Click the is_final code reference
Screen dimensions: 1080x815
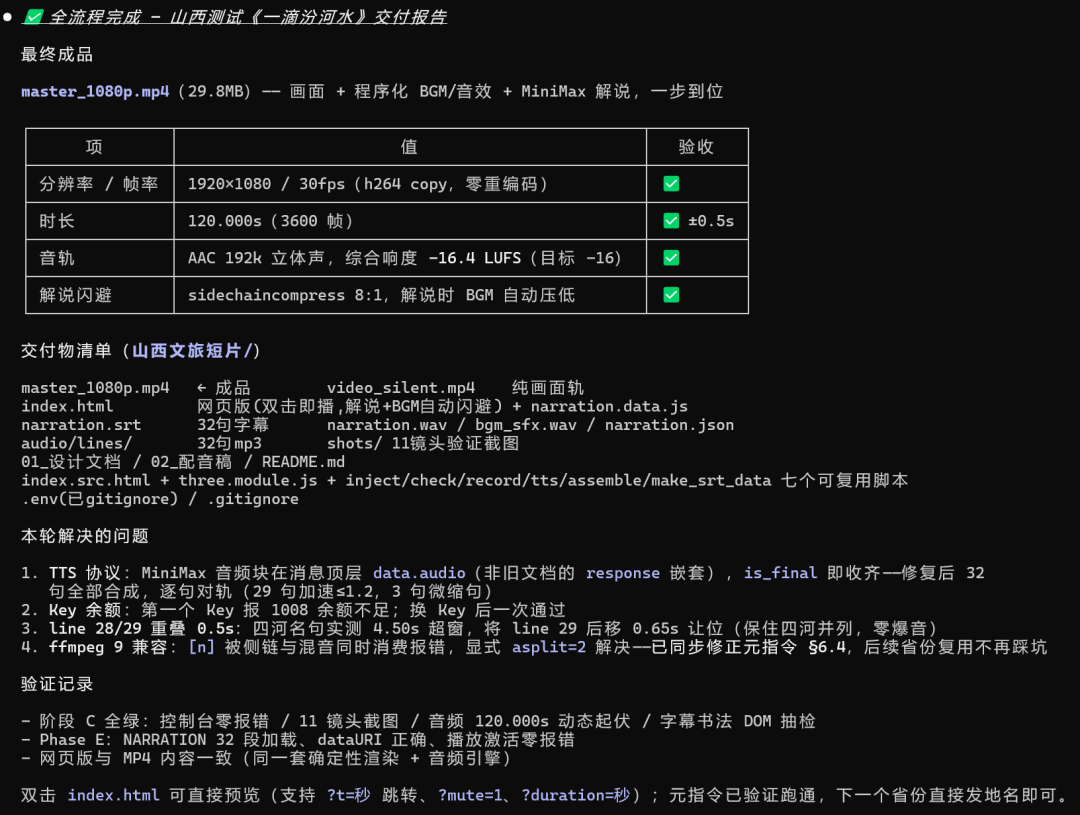[x=780, y=573]
